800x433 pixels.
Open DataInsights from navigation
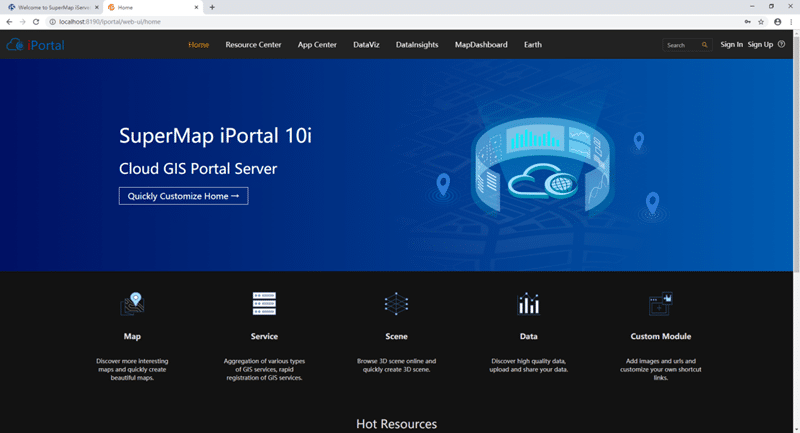click(x=417, y=44)
